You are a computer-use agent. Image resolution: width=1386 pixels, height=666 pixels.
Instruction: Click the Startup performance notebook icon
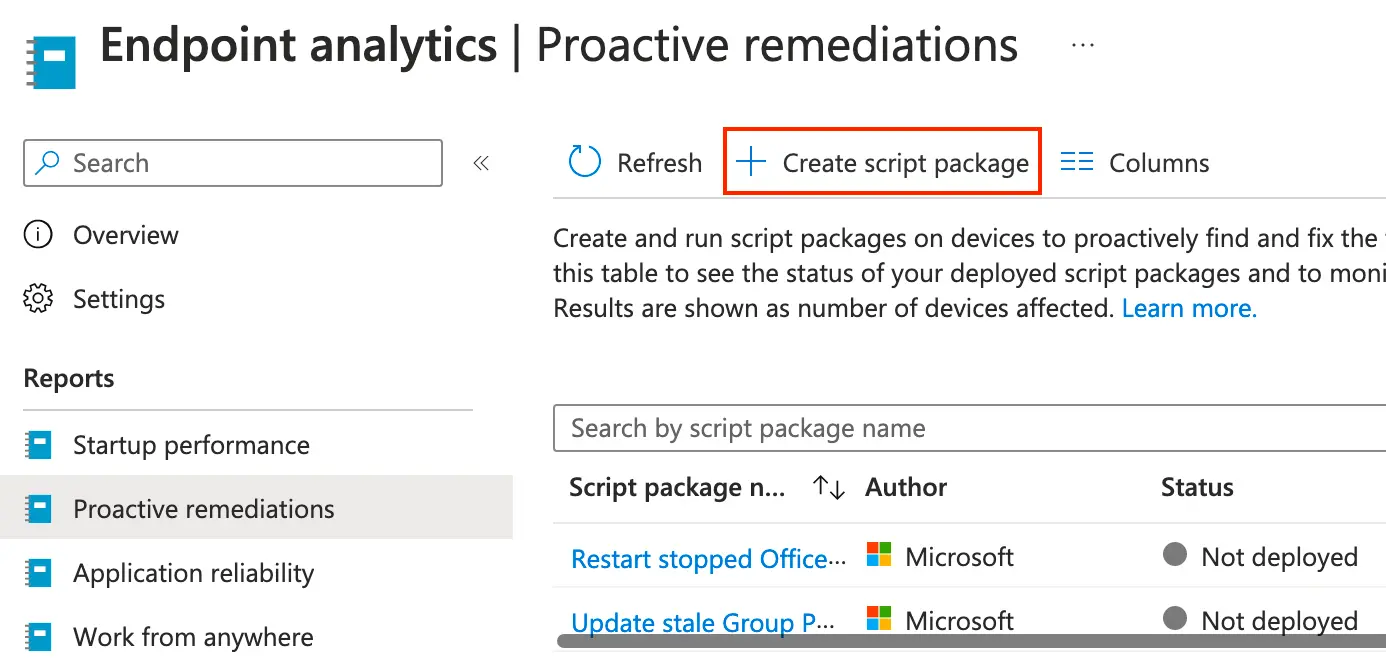(x=38, y=445)
